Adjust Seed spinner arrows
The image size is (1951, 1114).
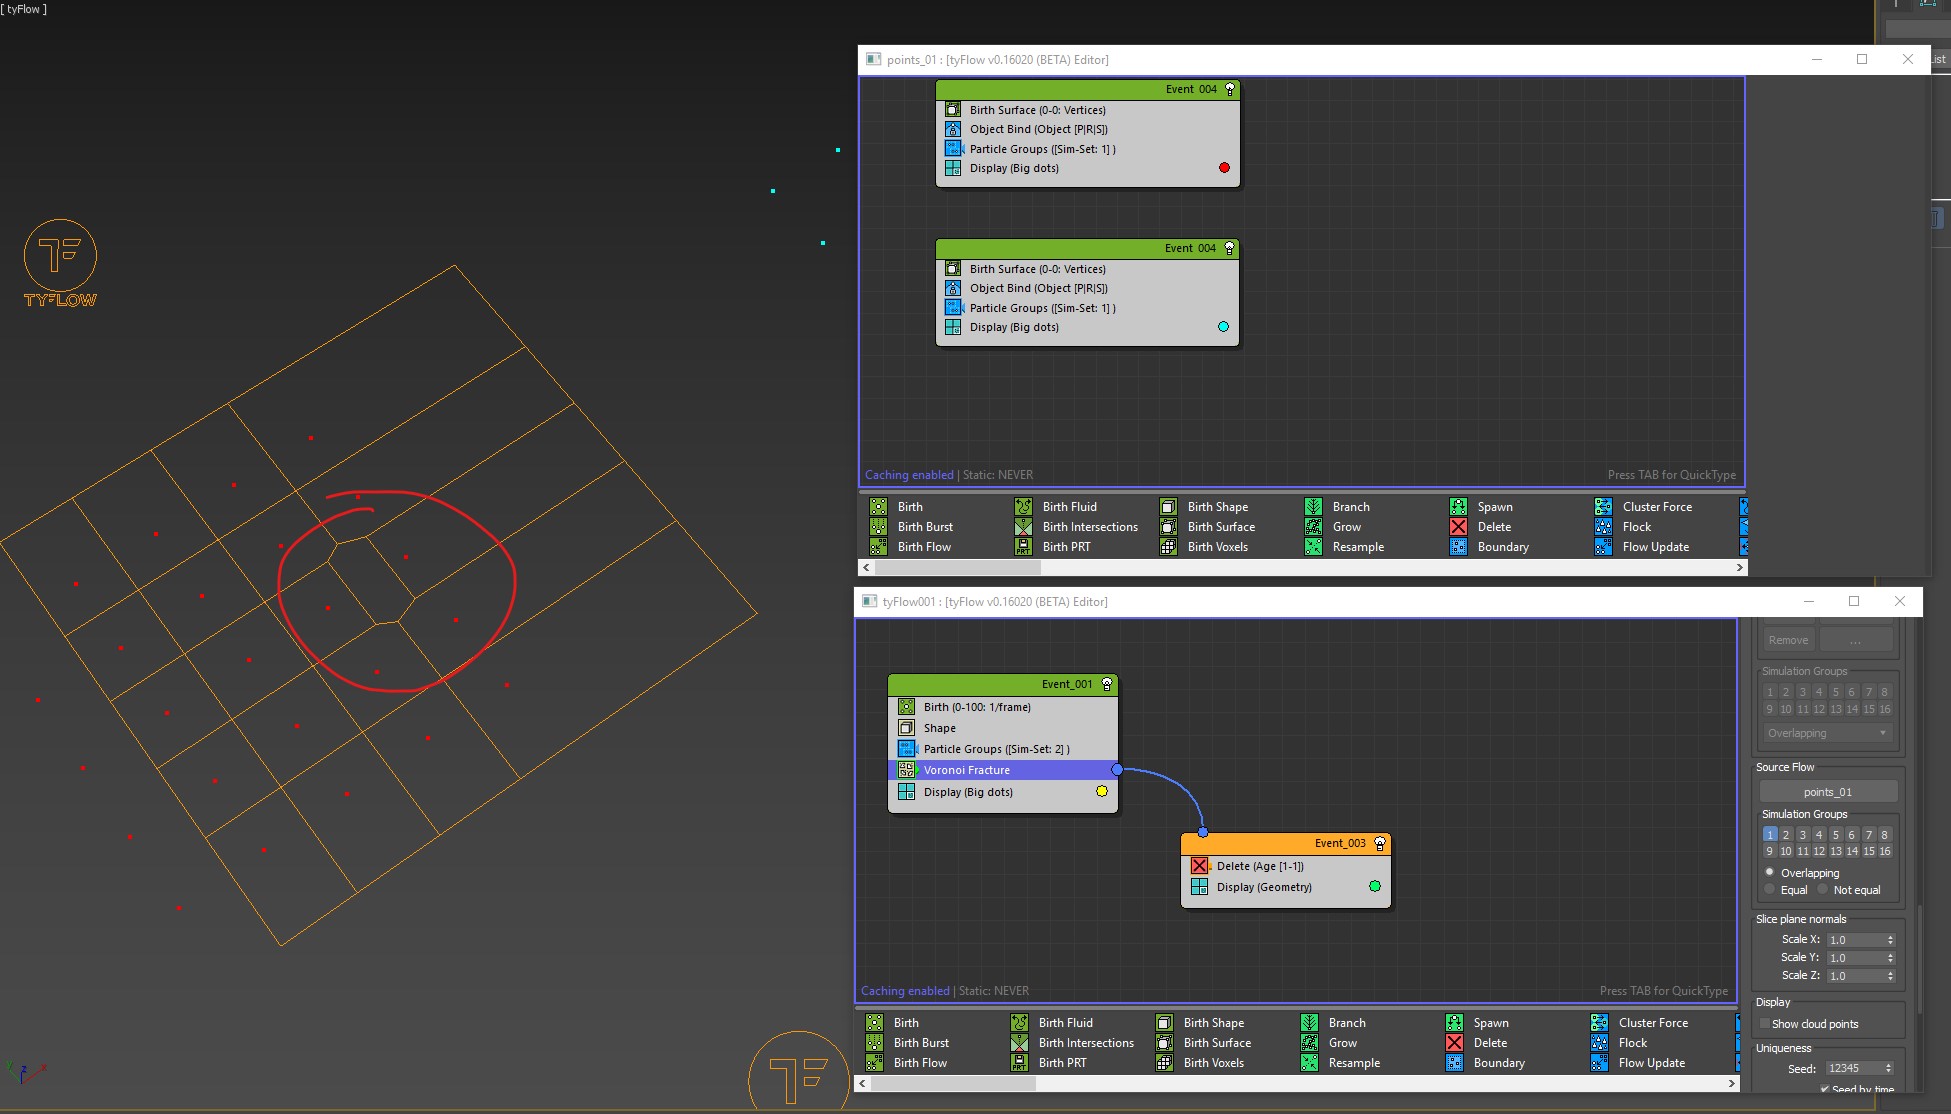pos(1889,1068)
